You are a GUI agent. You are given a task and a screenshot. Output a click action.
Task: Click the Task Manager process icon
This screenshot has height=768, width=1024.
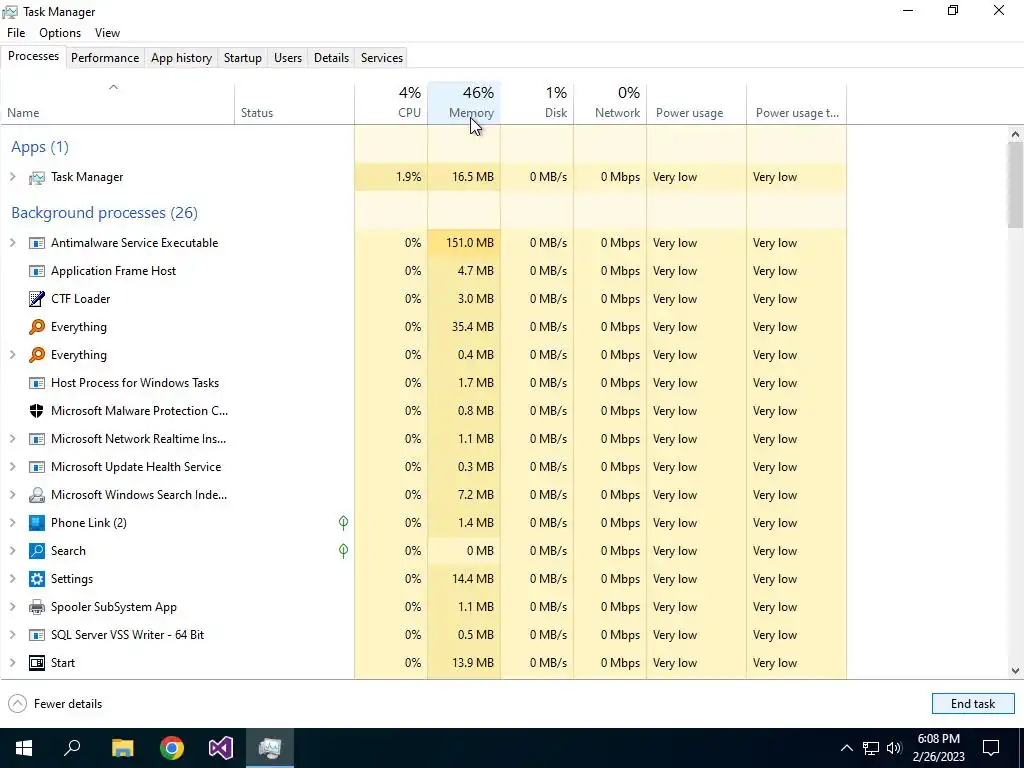(x=37, y=178)
